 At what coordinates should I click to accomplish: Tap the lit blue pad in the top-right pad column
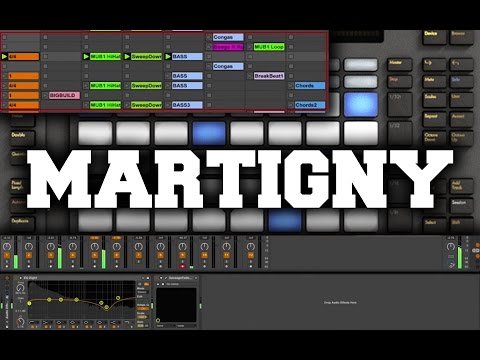click(x=361, y=104)
